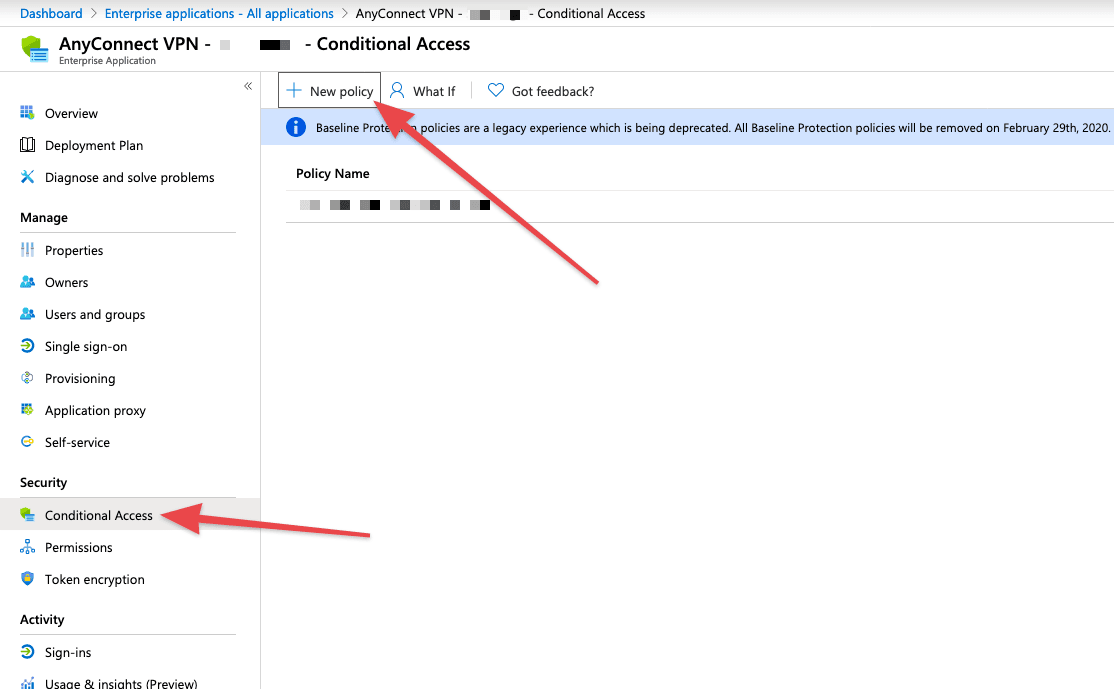
Task: Go to the Owners section
Action: (66, 283)
